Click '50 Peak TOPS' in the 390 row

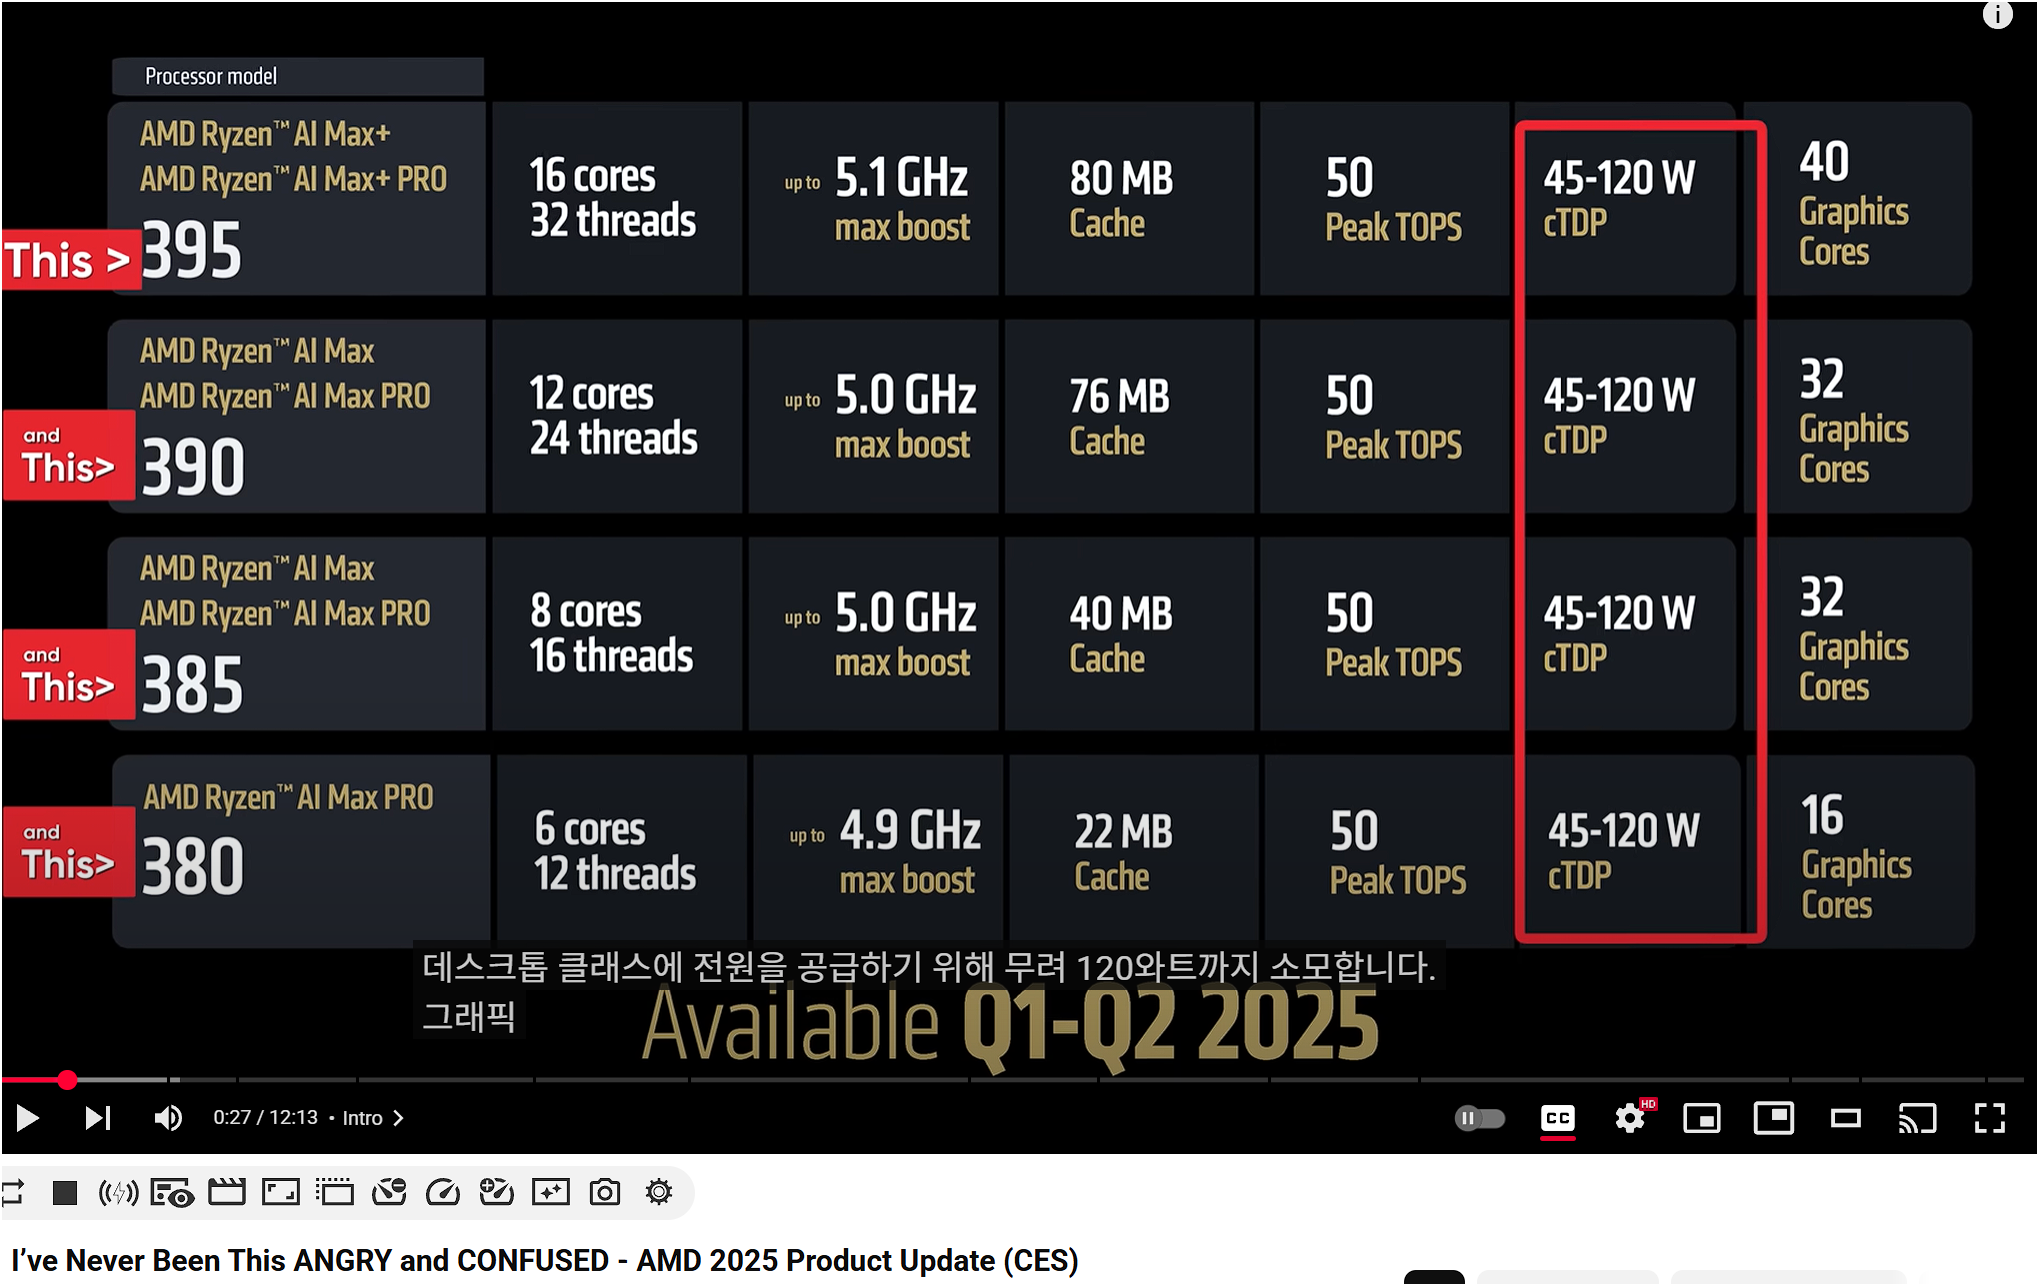tap(1384, 416)
